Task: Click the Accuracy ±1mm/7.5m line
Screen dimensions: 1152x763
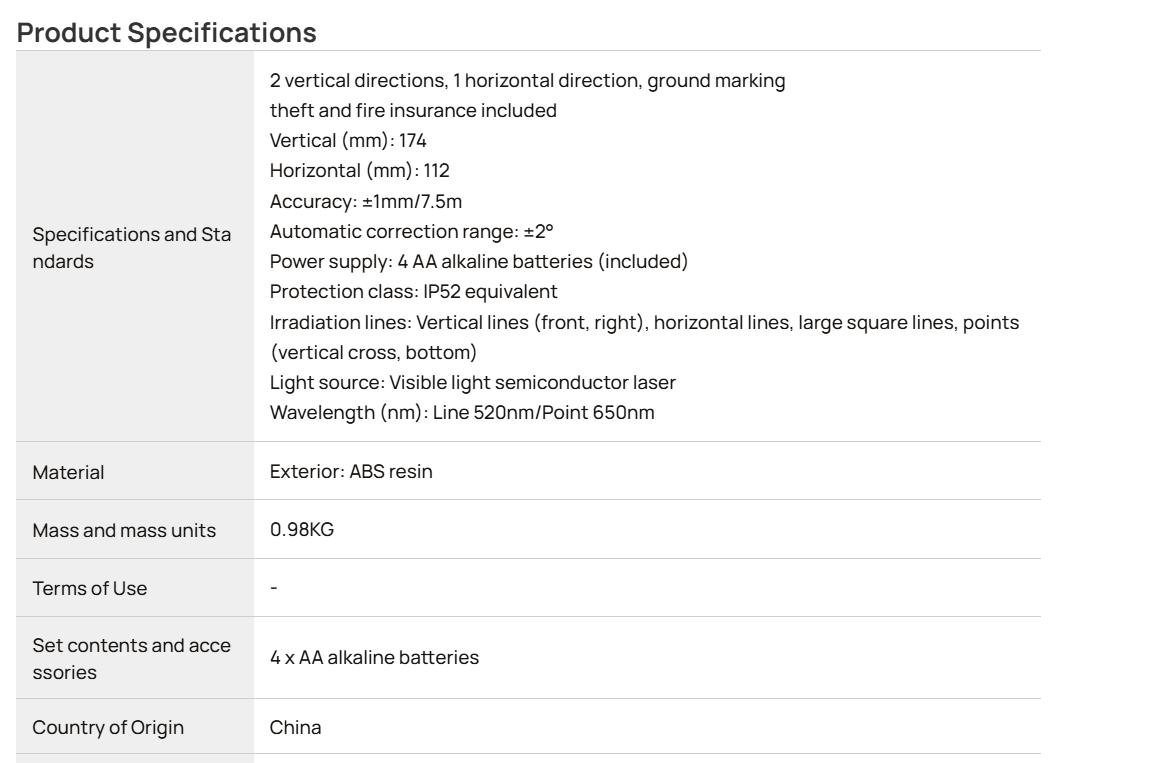Action: tap(366, 201)
